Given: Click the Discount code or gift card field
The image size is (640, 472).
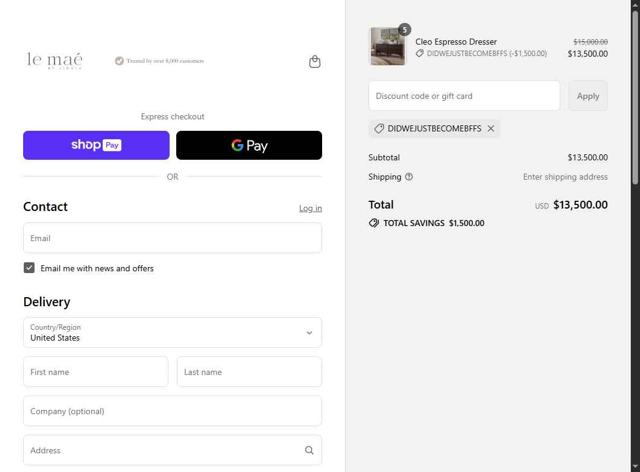Looking at the screenshot, I should [x=464, y=96].
